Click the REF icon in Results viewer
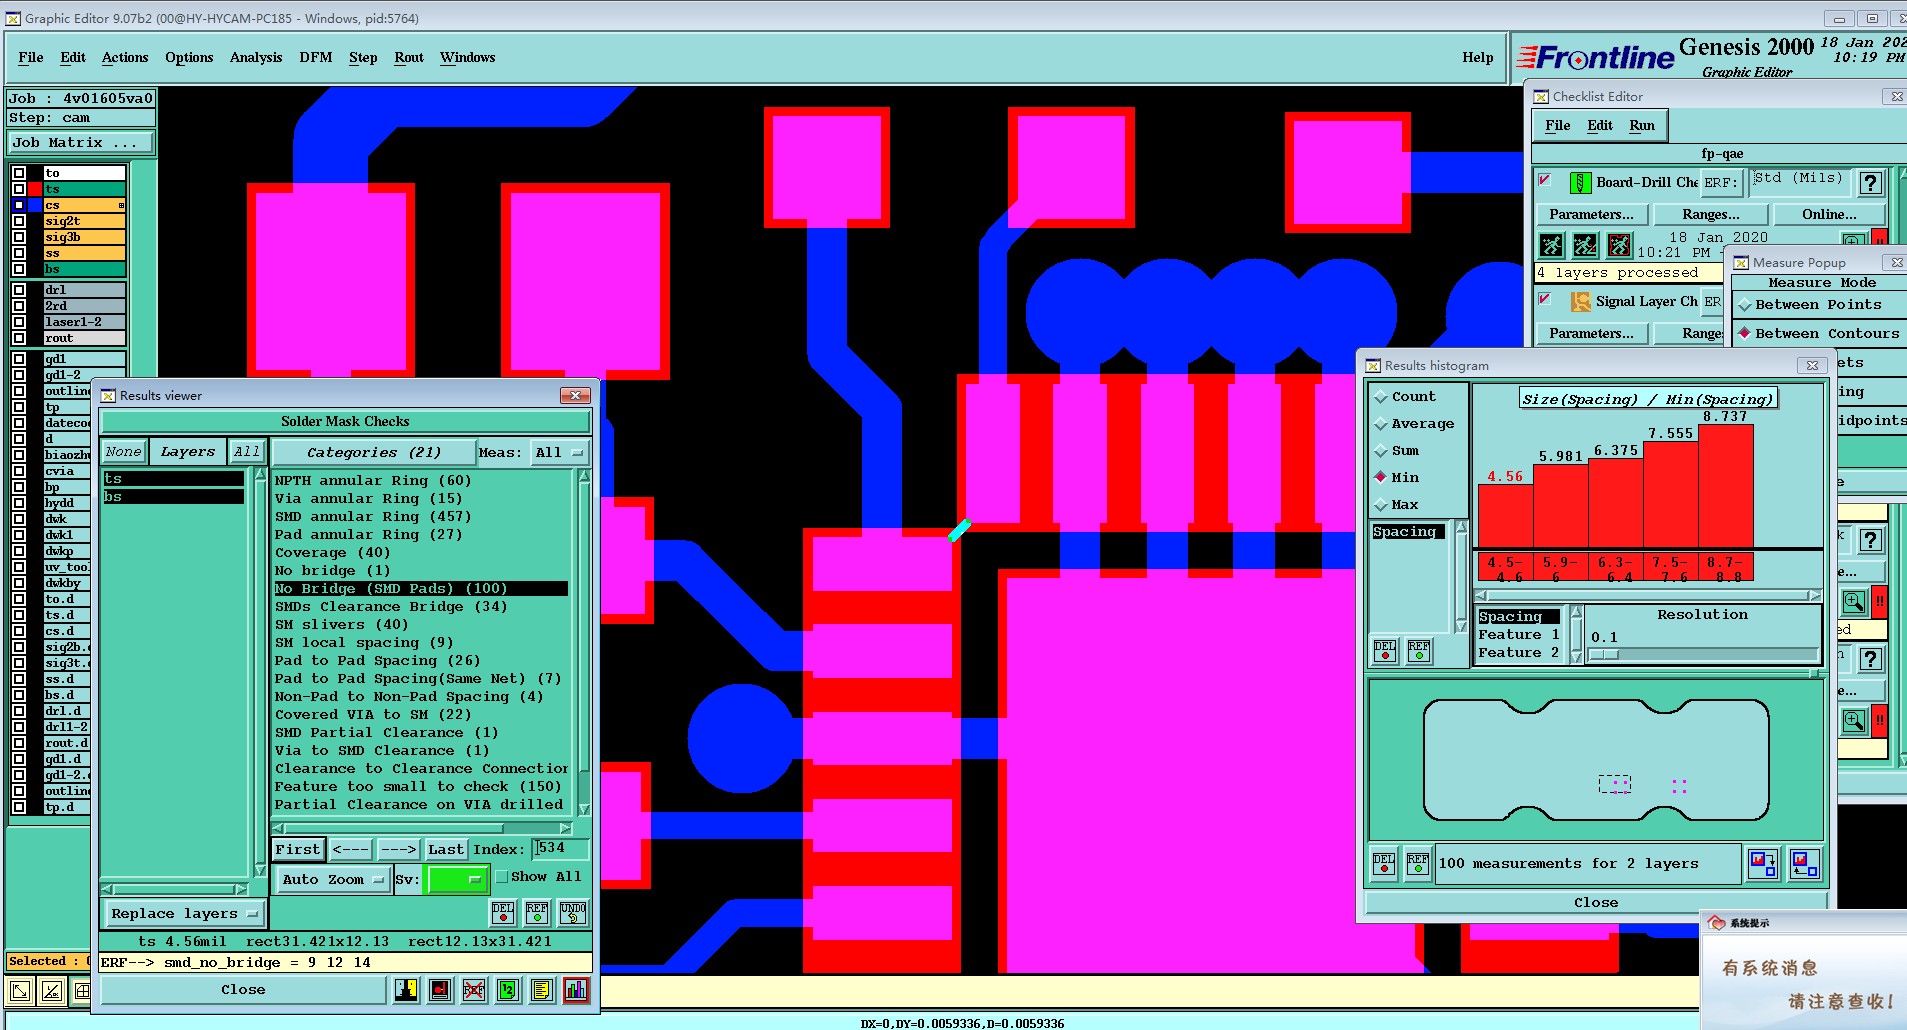This screenshot has height=1030, width=1907. (537, 912)
